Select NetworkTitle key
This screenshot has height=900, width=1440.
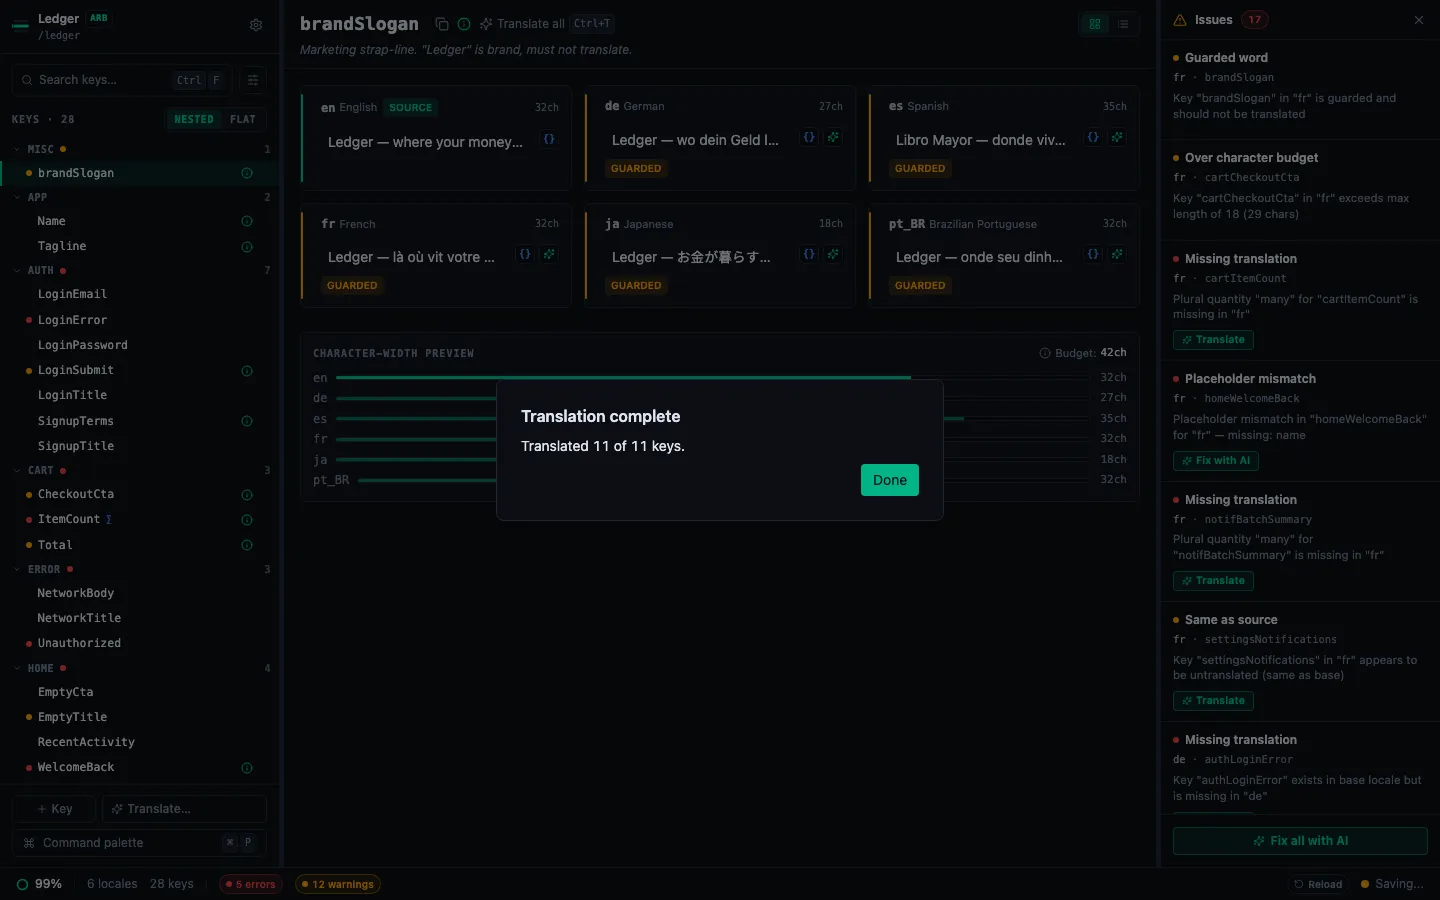coord(140,618)
